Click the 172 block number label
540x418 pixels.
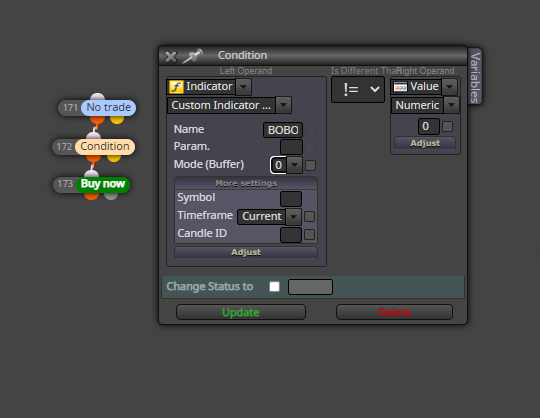tap(64, 147)
